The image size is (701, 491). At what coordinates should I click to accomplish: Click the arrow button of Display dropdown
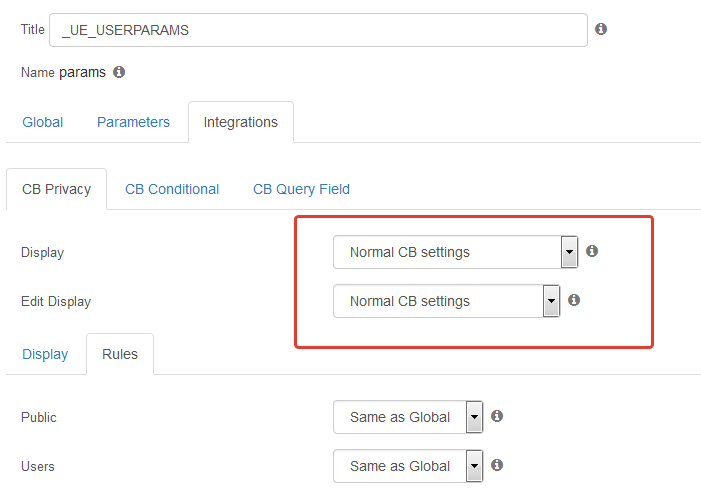[x=569, y=252]
